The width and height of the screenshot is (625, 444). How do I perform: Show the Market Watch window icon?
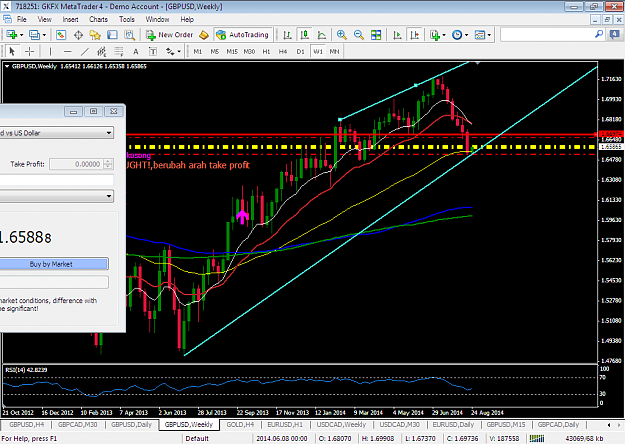click(x=61, y=35)
